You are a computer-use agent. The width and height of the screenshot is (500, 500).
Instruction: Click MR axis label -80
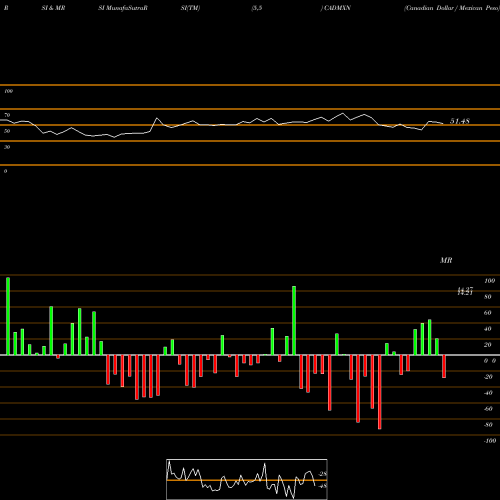488,425
